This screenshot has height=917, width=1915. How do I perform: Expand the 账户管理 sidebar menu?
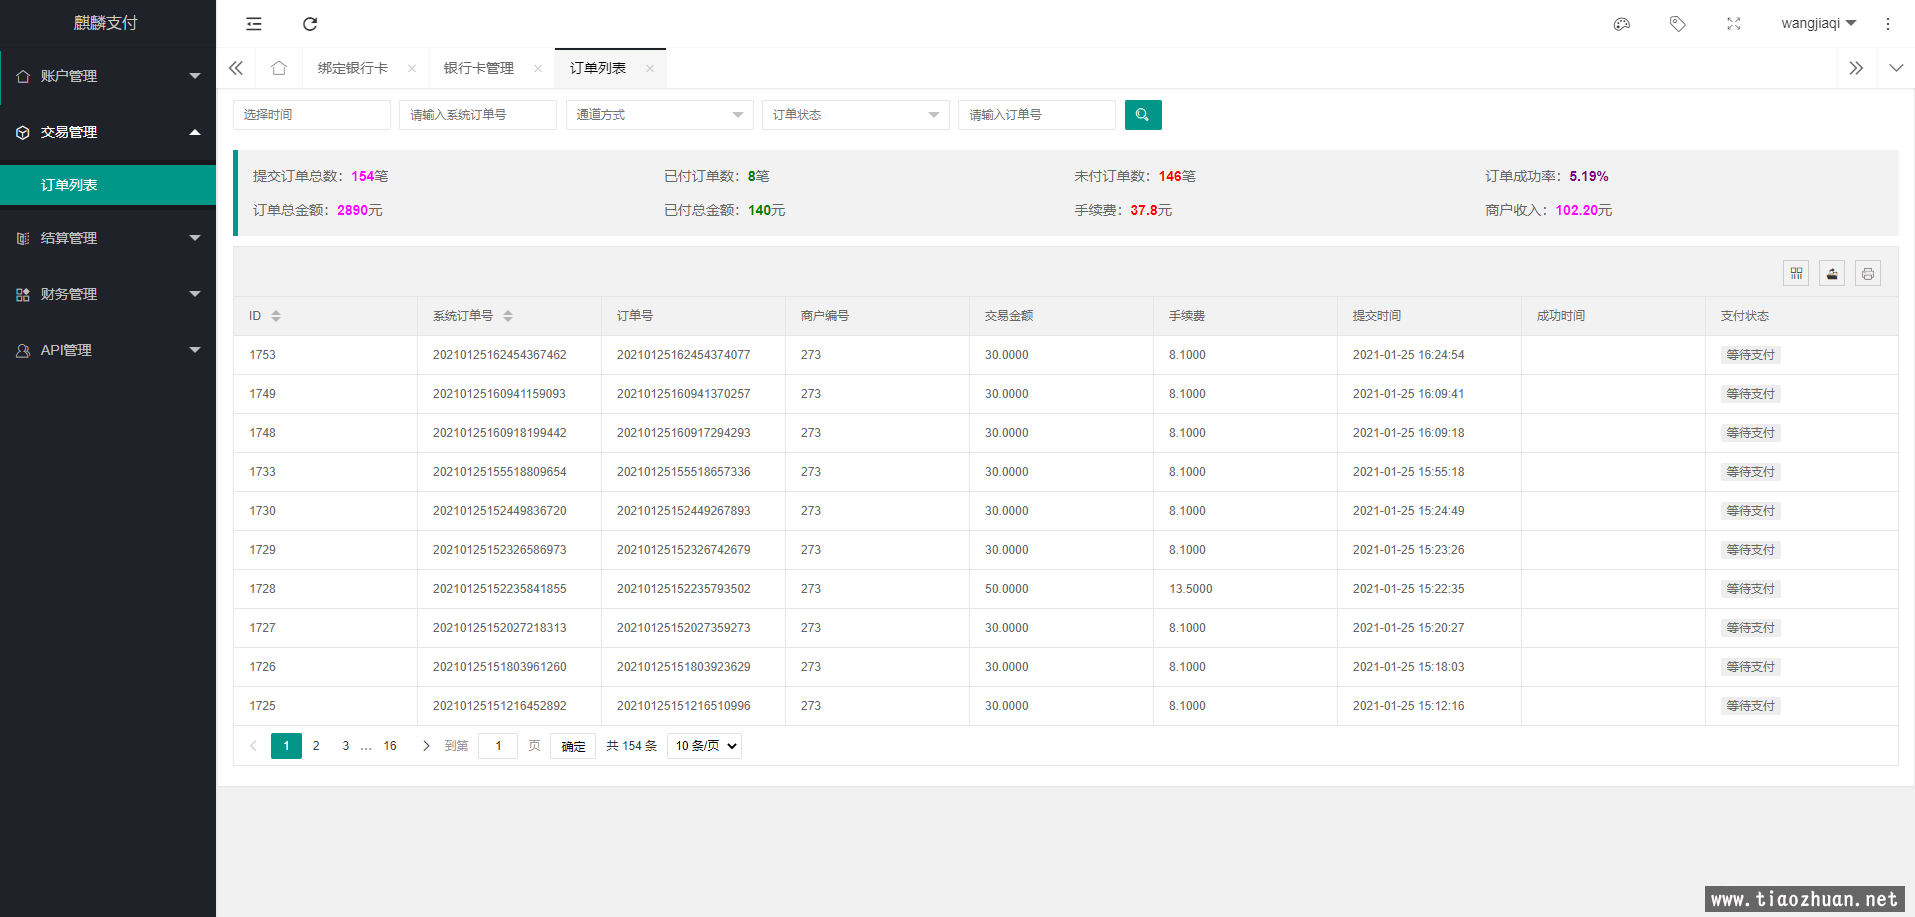108,76
